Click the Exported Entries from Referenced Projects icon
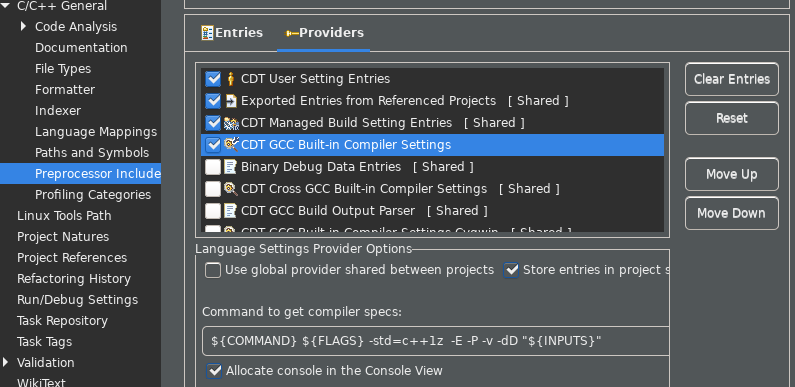 point(231,101)
